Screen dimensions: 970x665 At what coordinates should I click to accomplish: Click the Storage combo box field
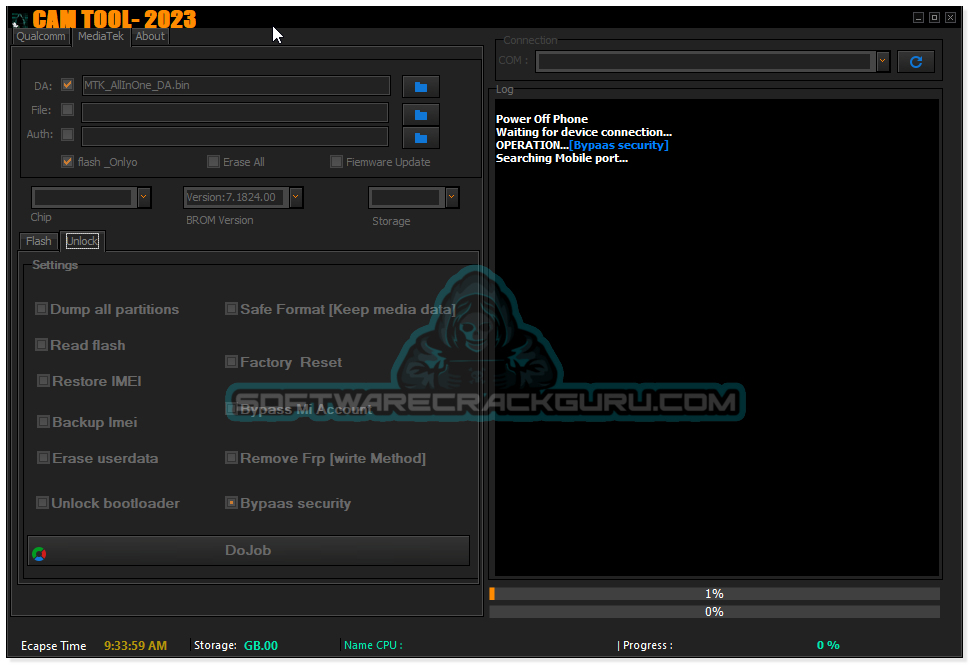[406, 197]
